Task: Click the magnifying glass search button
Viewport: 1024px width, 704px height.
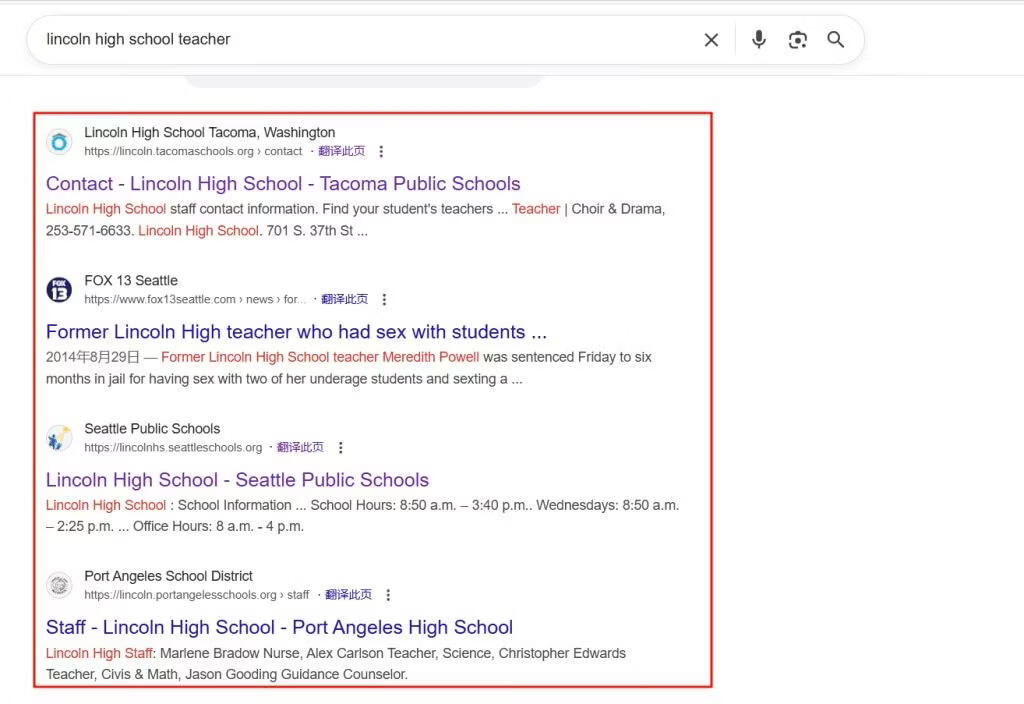Action: pyautogui.click(x=835, y=40)
